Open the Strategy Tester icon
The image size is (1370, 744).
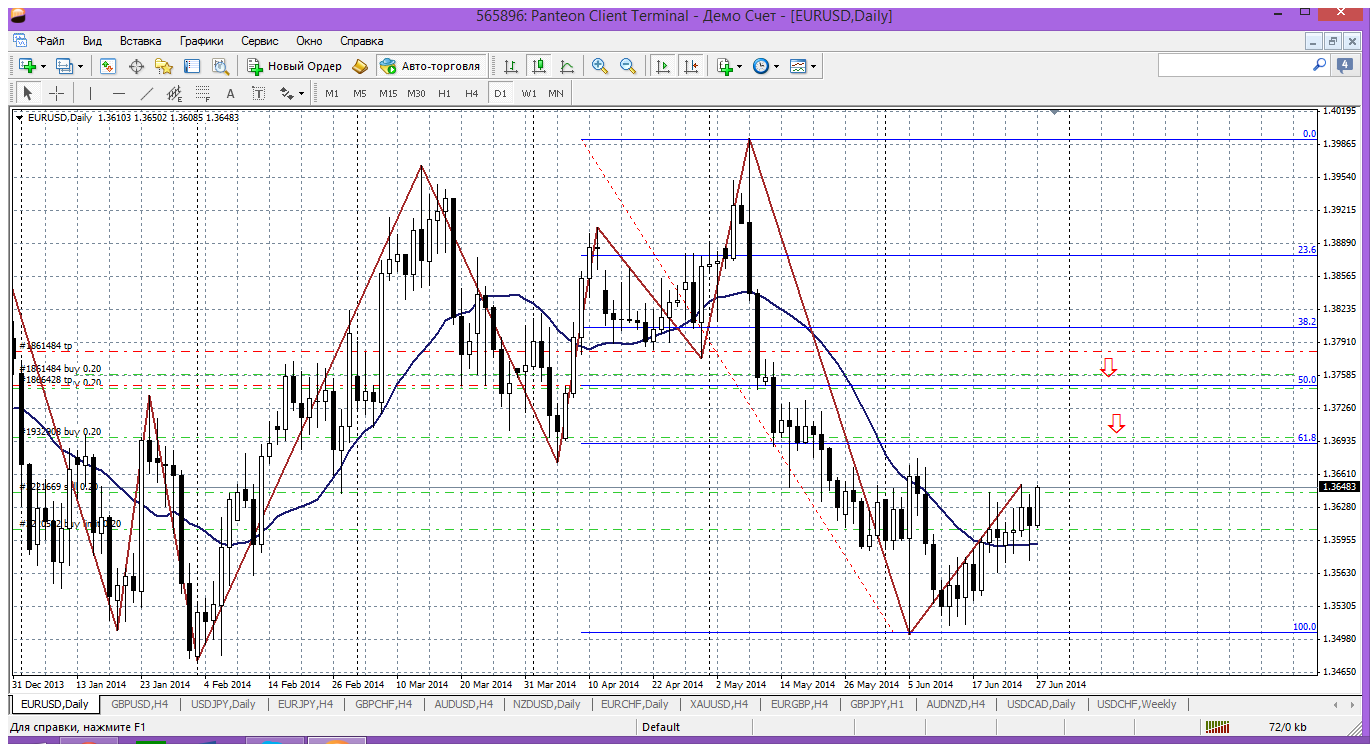(220, 66)
